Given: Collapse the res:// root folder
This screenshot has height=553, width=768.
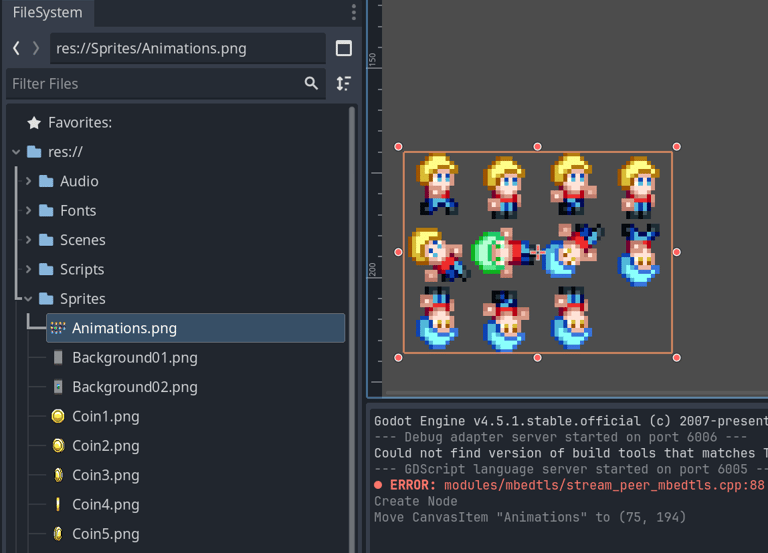Looking at the screenshot, I should (x=16, y=152).
